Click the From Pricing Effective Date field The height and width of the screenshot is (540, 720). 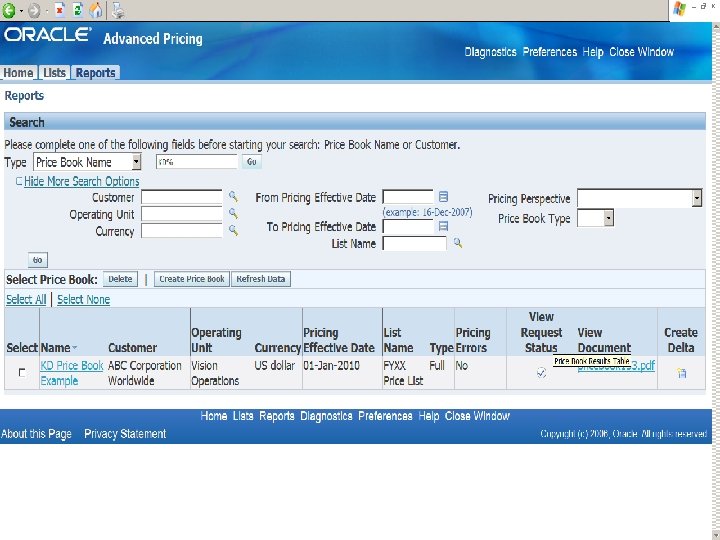[x=408, y=197]
